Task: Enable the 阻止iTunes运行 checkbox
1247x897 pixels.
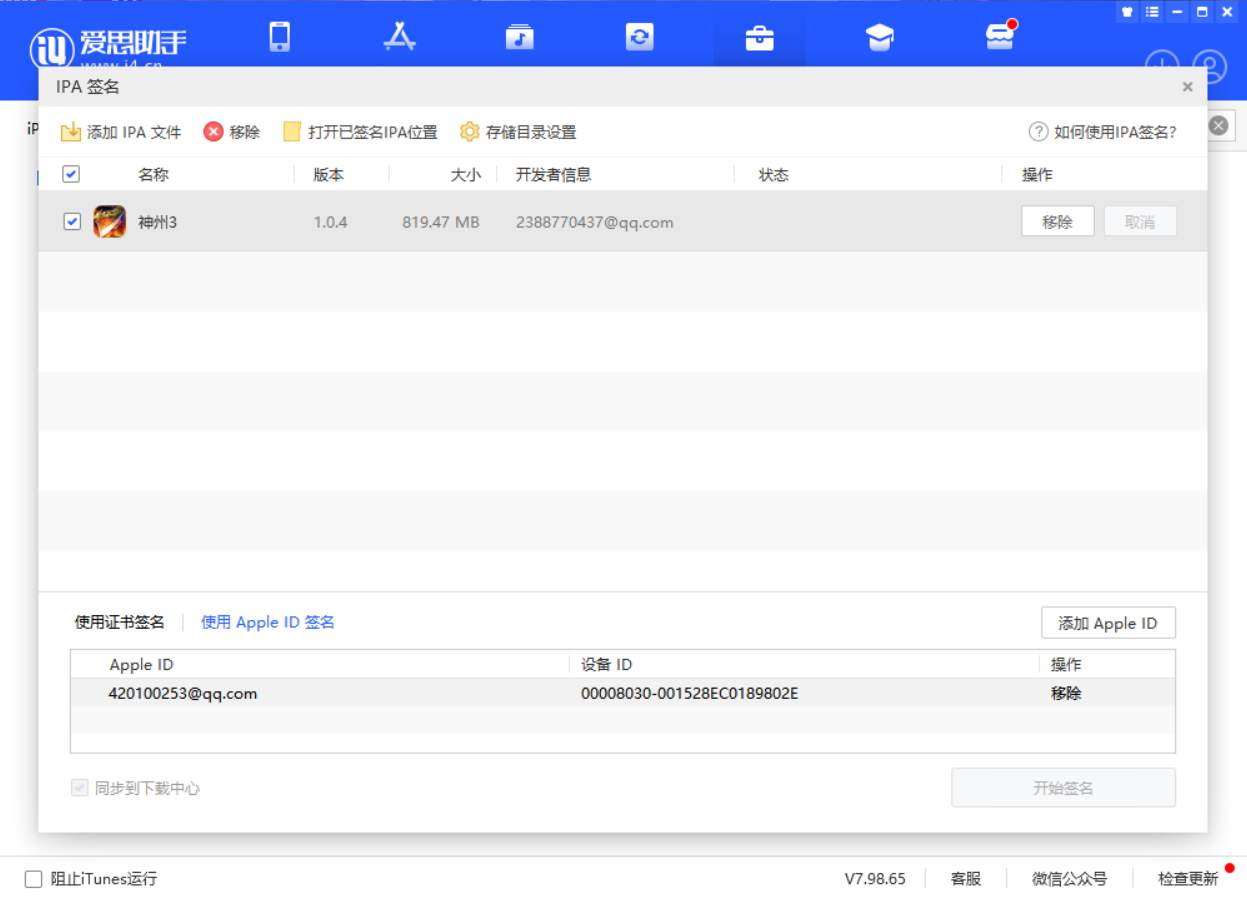Action: (x=34, y=879)
